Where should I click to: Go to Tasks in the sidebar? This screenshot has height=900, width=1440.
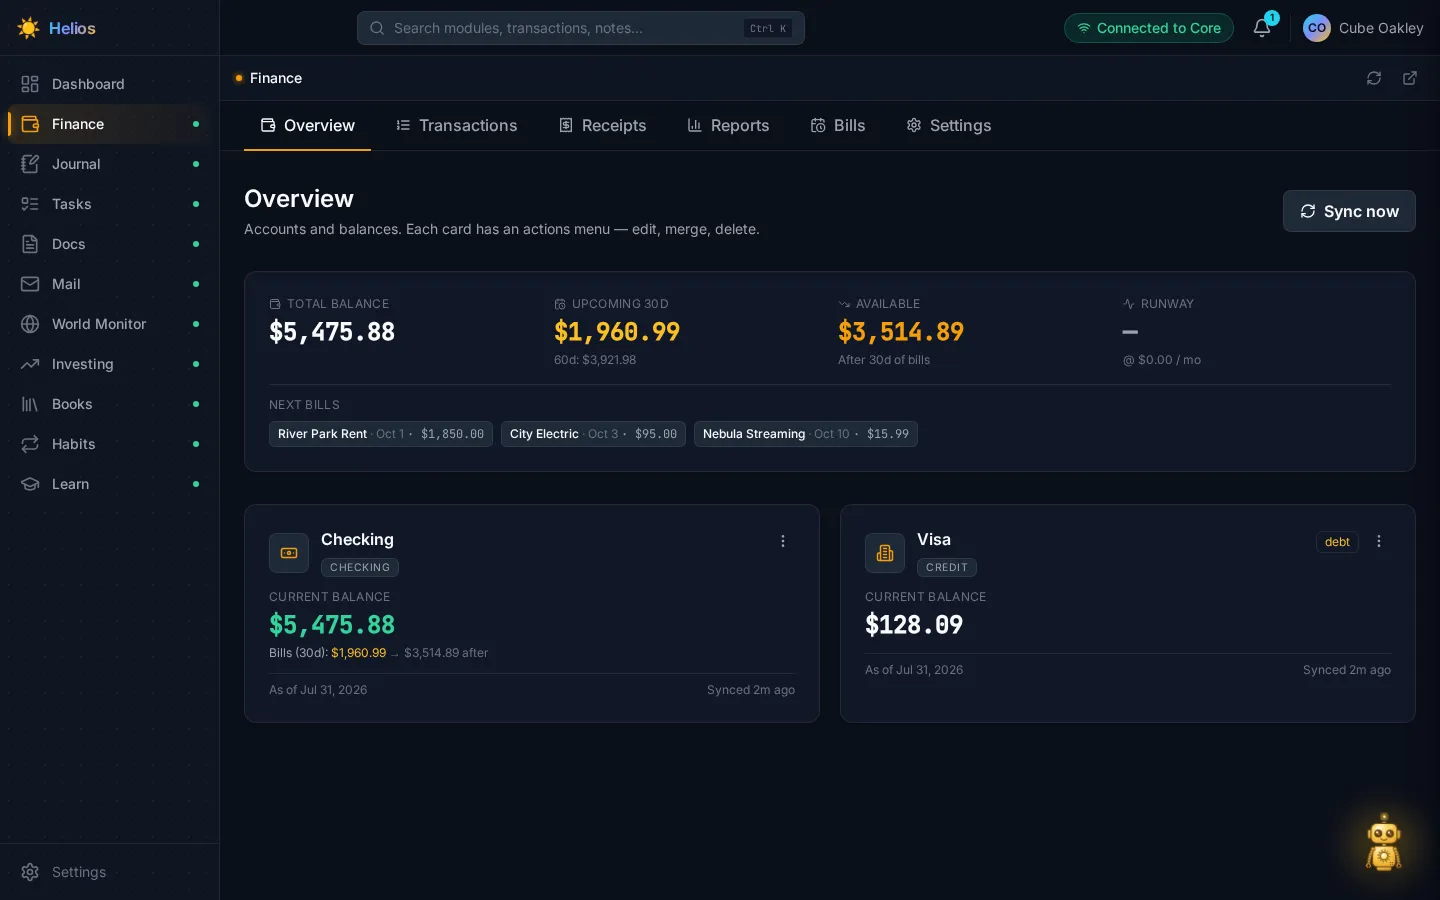pyautogui.click(x=110, y=204)
